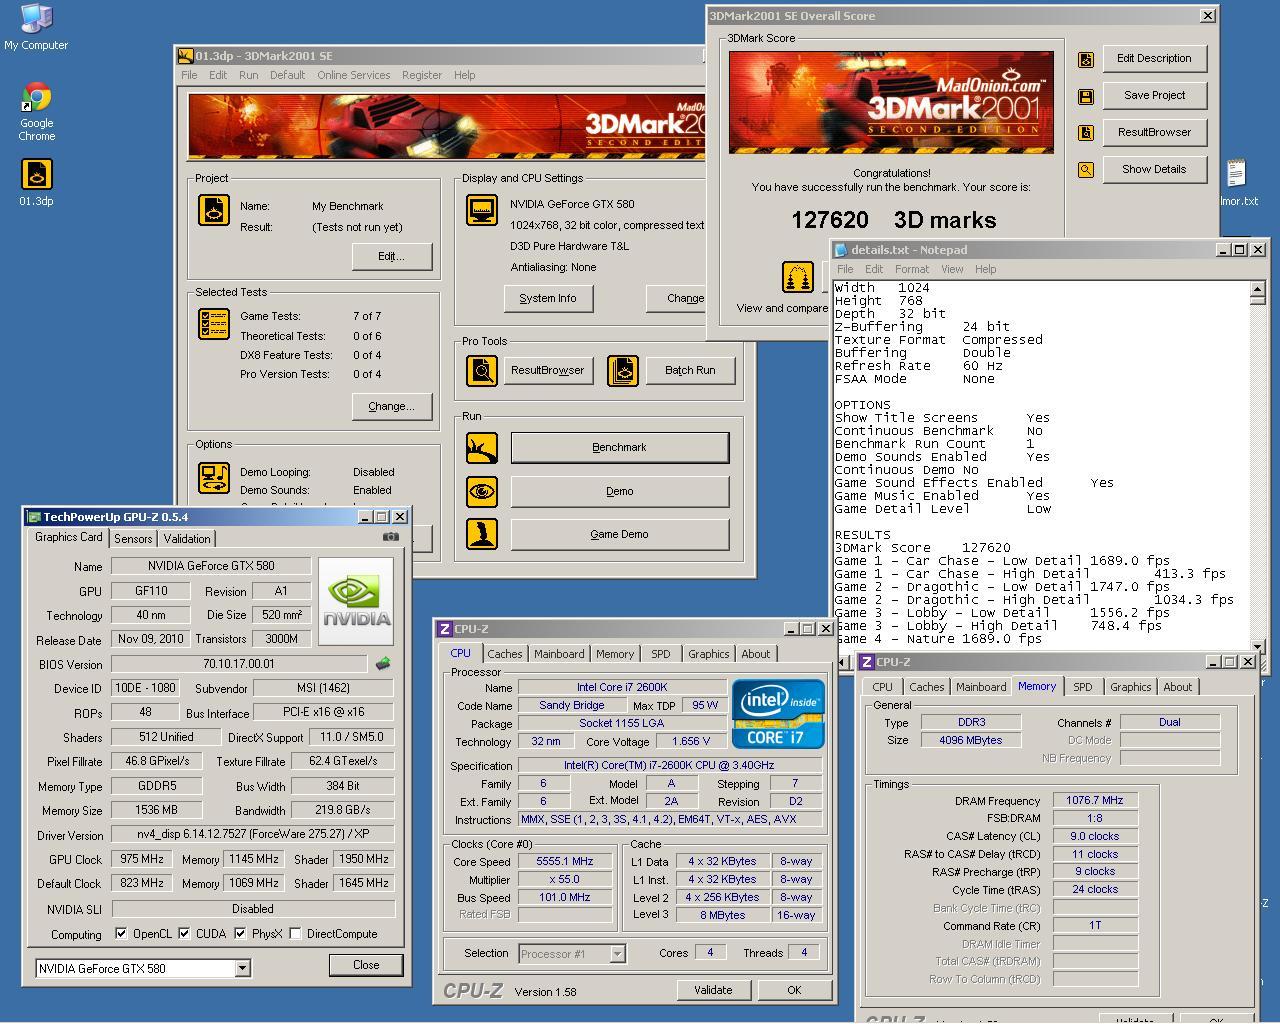
Task: Toggle the CUDA checkbox
Action: [x=184, y=933]
